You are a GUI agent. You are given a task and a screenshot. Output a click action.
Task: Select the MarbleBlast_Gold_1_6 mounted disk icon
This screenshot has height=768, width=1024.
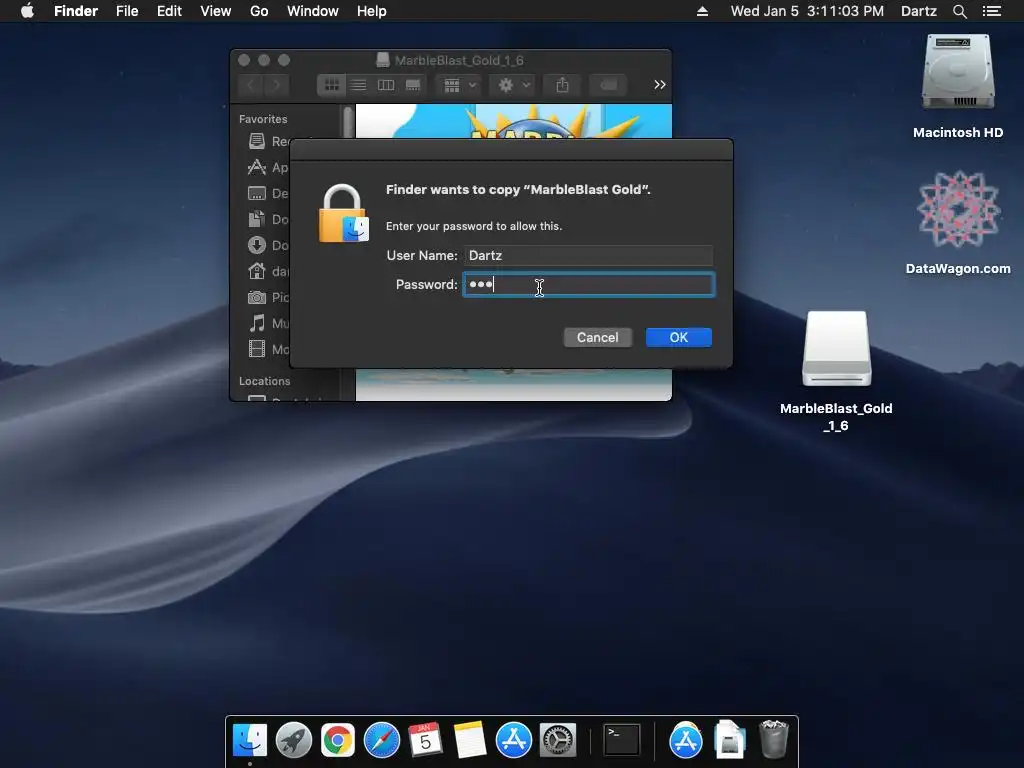837,349
